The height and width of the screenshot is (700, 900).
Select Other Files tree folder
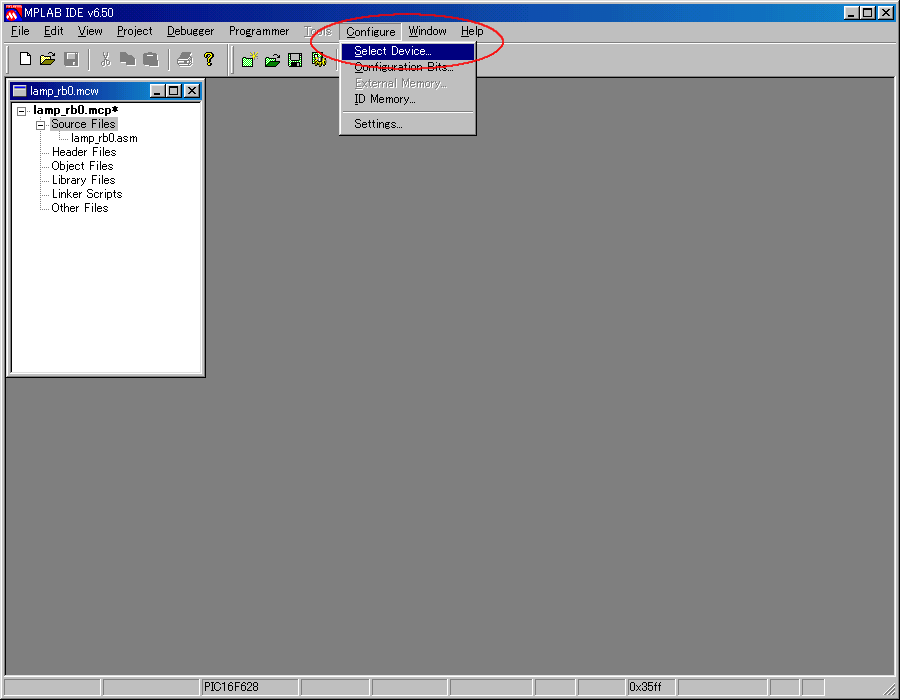pyautogui.click(x=80, y=208)
